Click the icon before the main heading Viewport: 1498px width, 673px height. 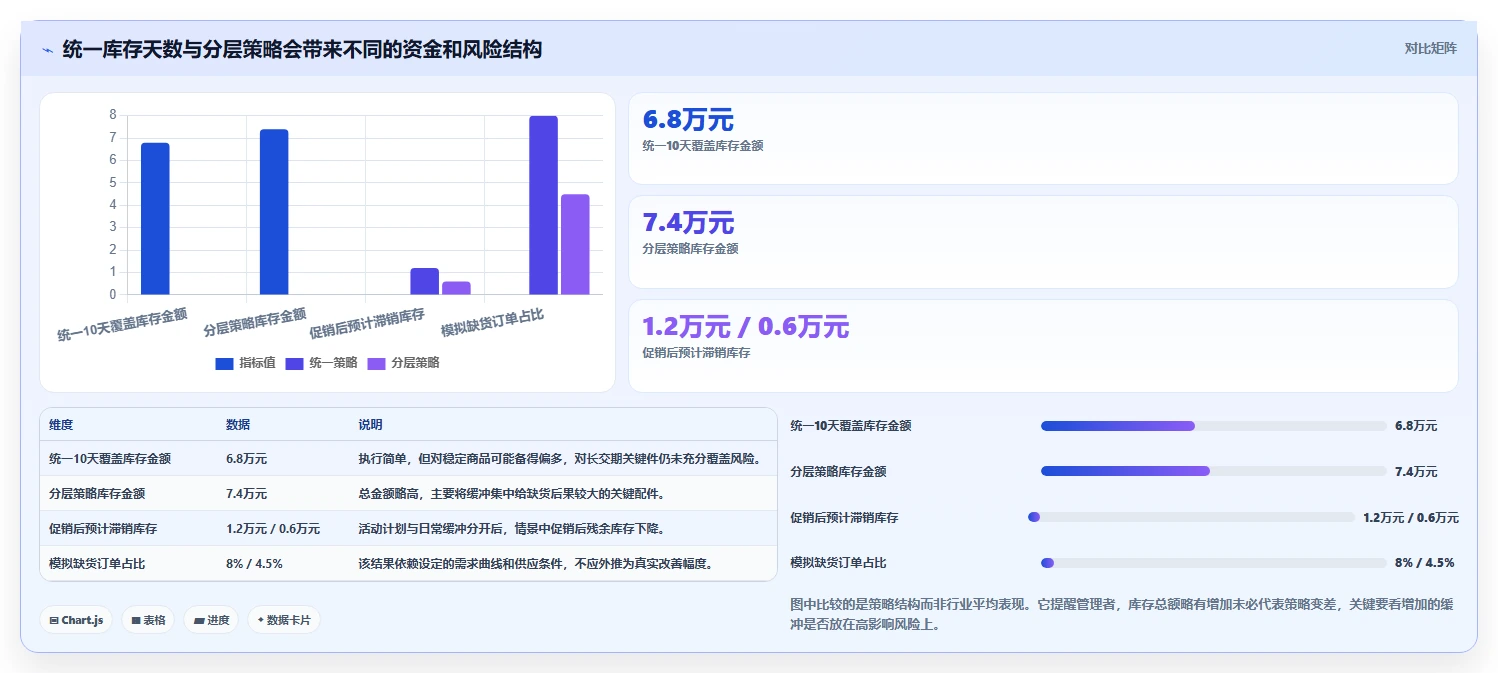pos(47,50)
